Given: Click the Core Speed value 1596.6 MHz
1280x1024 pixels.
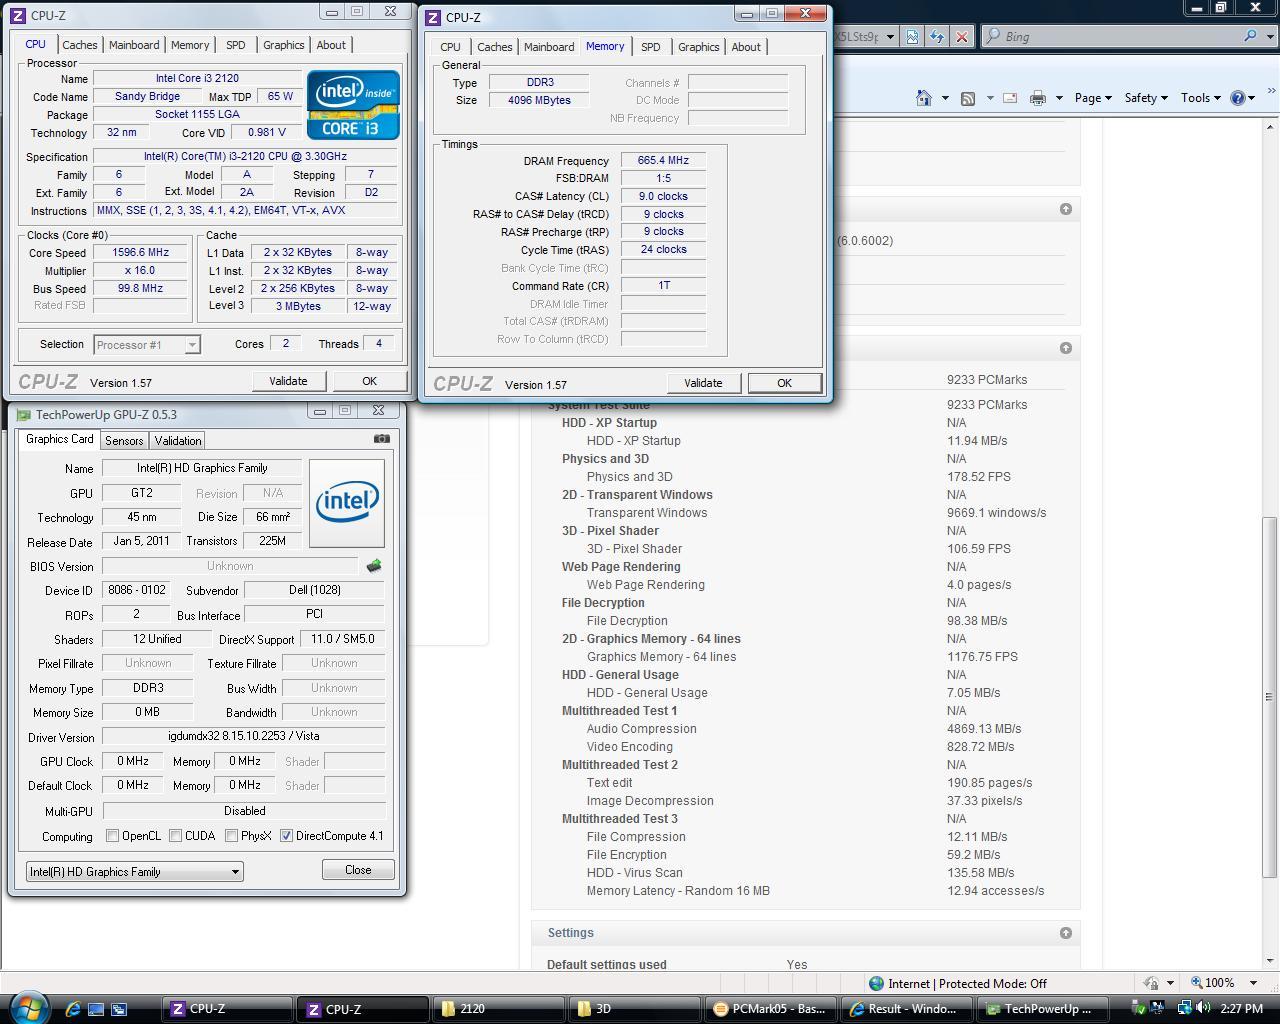Looking at the screenshot, I should (140, 252).
